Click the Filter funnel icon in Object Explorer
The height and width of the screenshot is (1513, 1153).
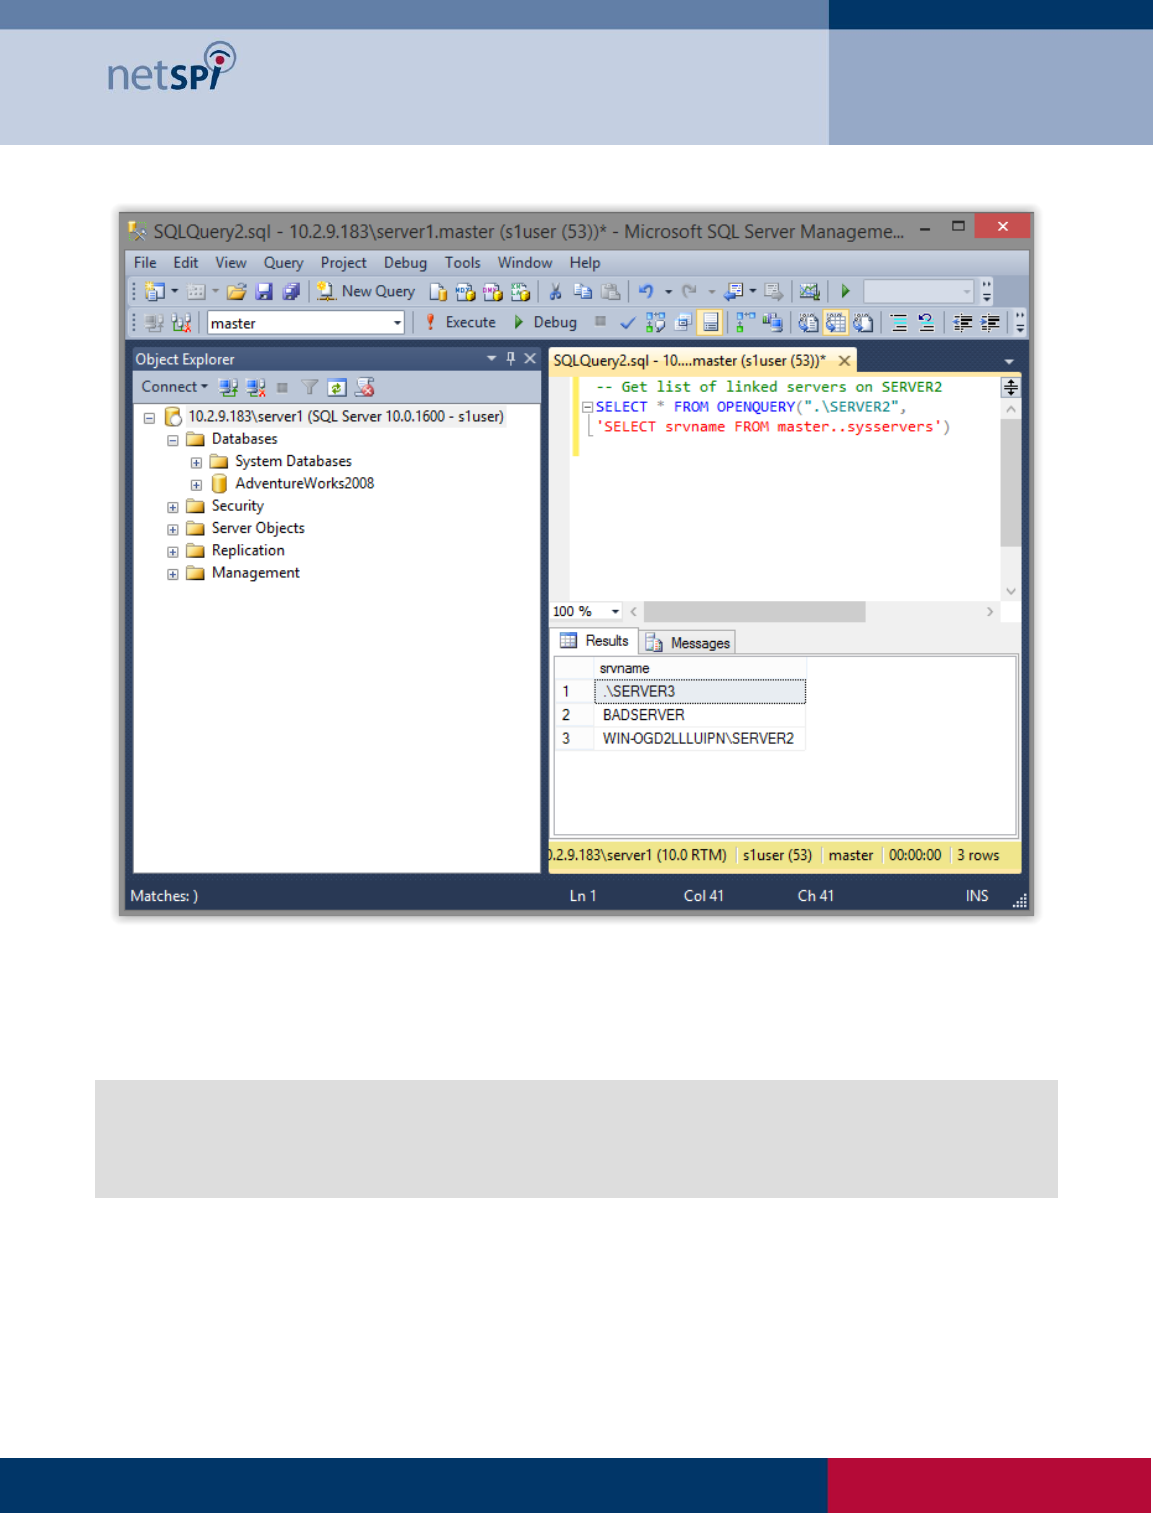pos(310,387)
